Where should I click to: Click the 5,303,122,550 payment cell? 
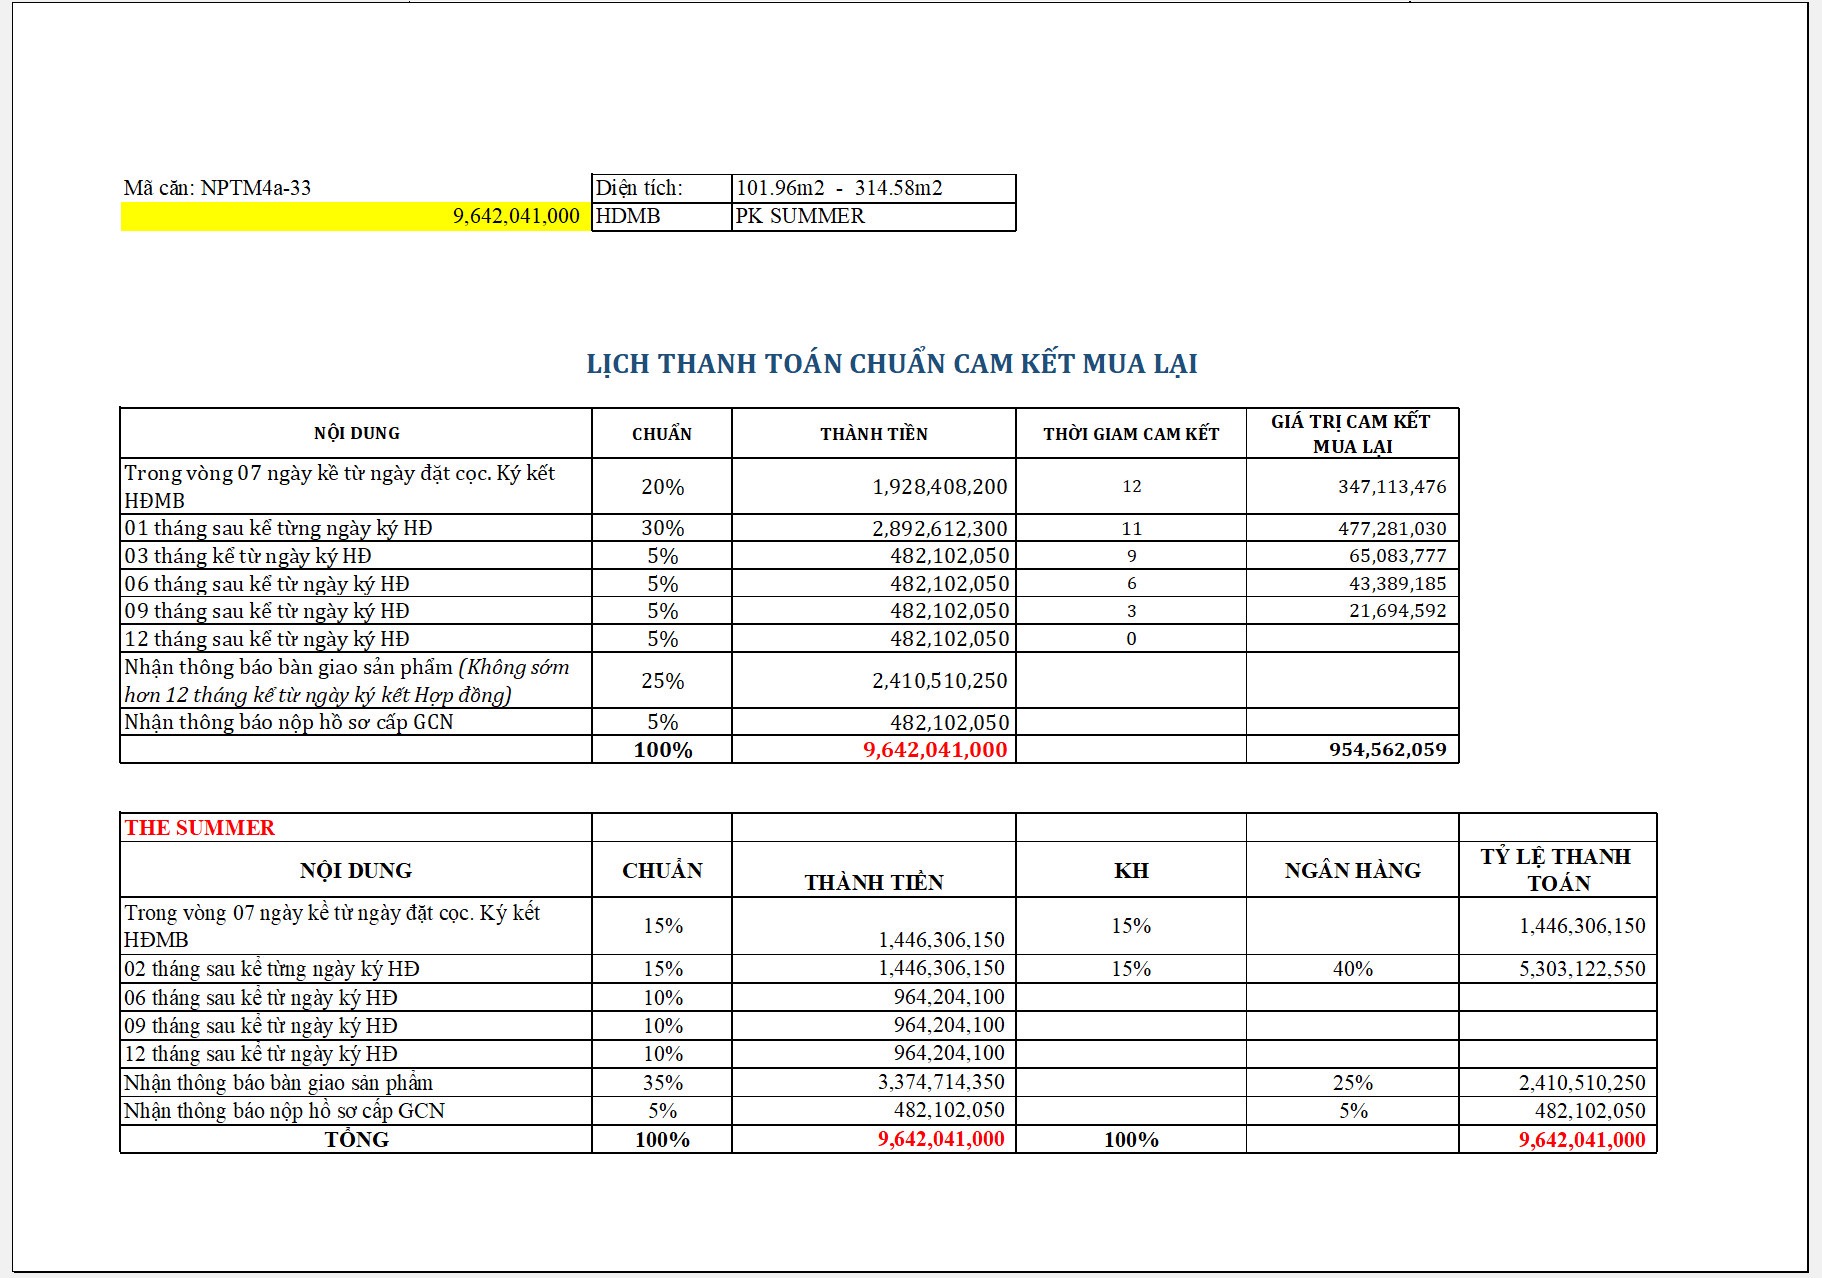1581,969
